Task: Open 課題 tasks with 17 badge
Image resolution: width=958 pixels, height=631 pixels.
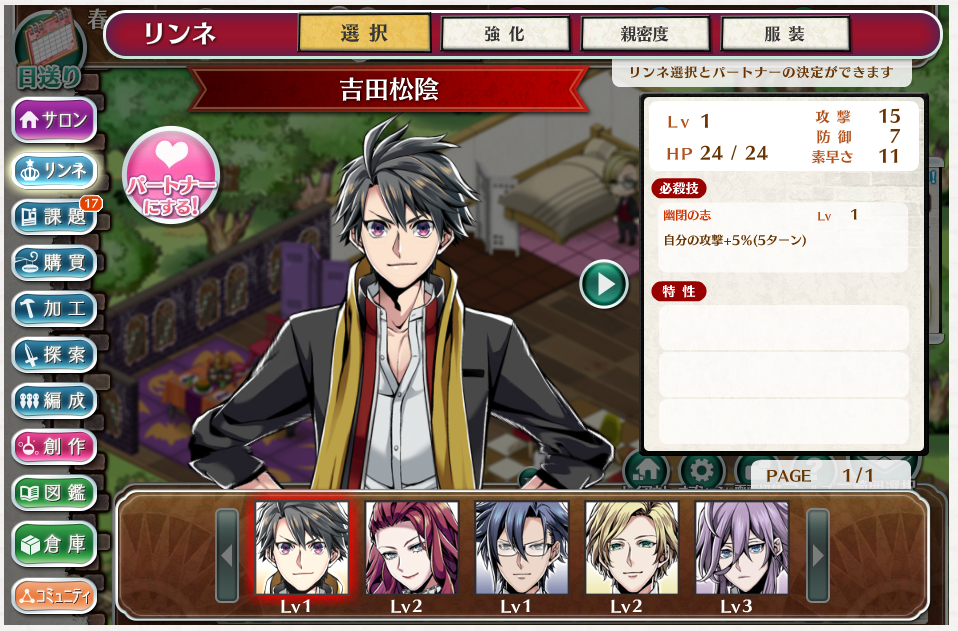Action: [x=54, y=216]
